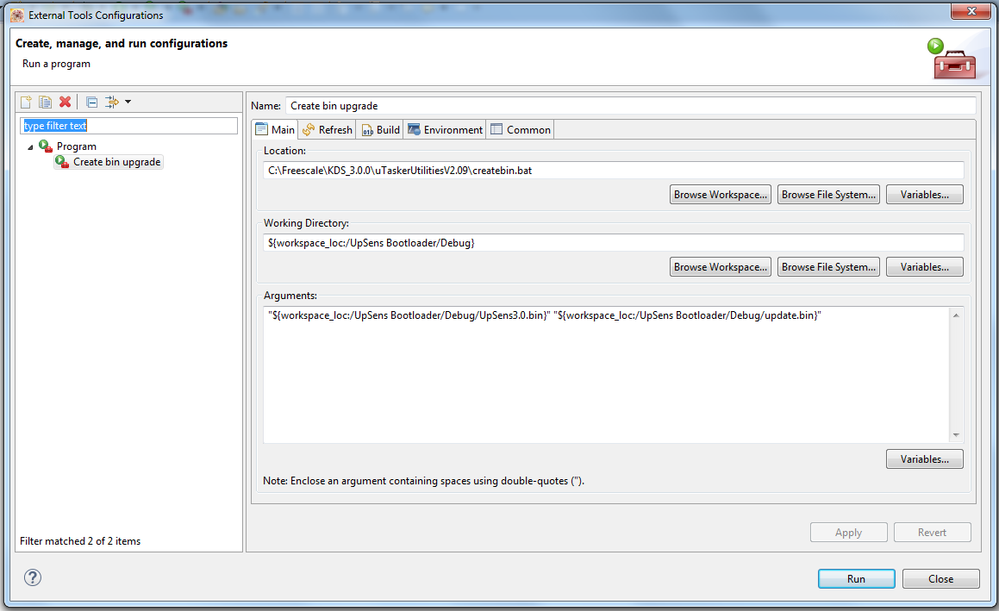The height and width of the screenshot is (611, 999).
Task: Click Browse File System under Location
Action: point(828,194)
